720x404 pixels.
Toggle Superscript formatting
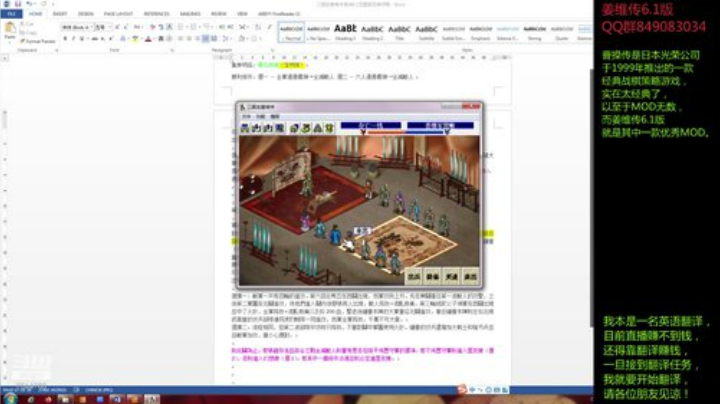(111, 39)
